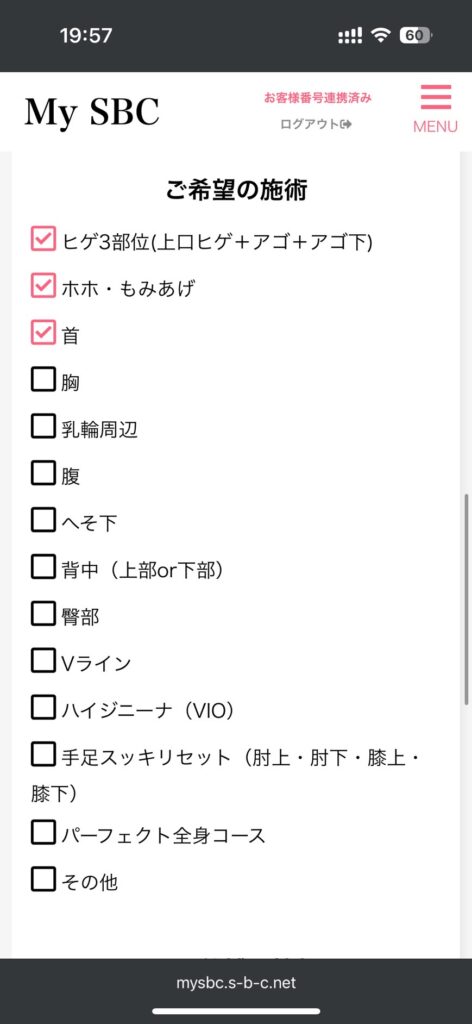Tap the mysbc.s-b-c.net address bar

236,982
